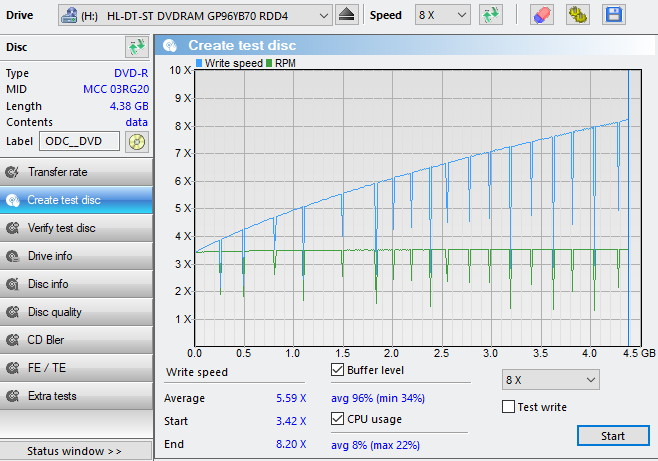Click the apply speed icon next to the Speed dropdown

click(491, 15)
